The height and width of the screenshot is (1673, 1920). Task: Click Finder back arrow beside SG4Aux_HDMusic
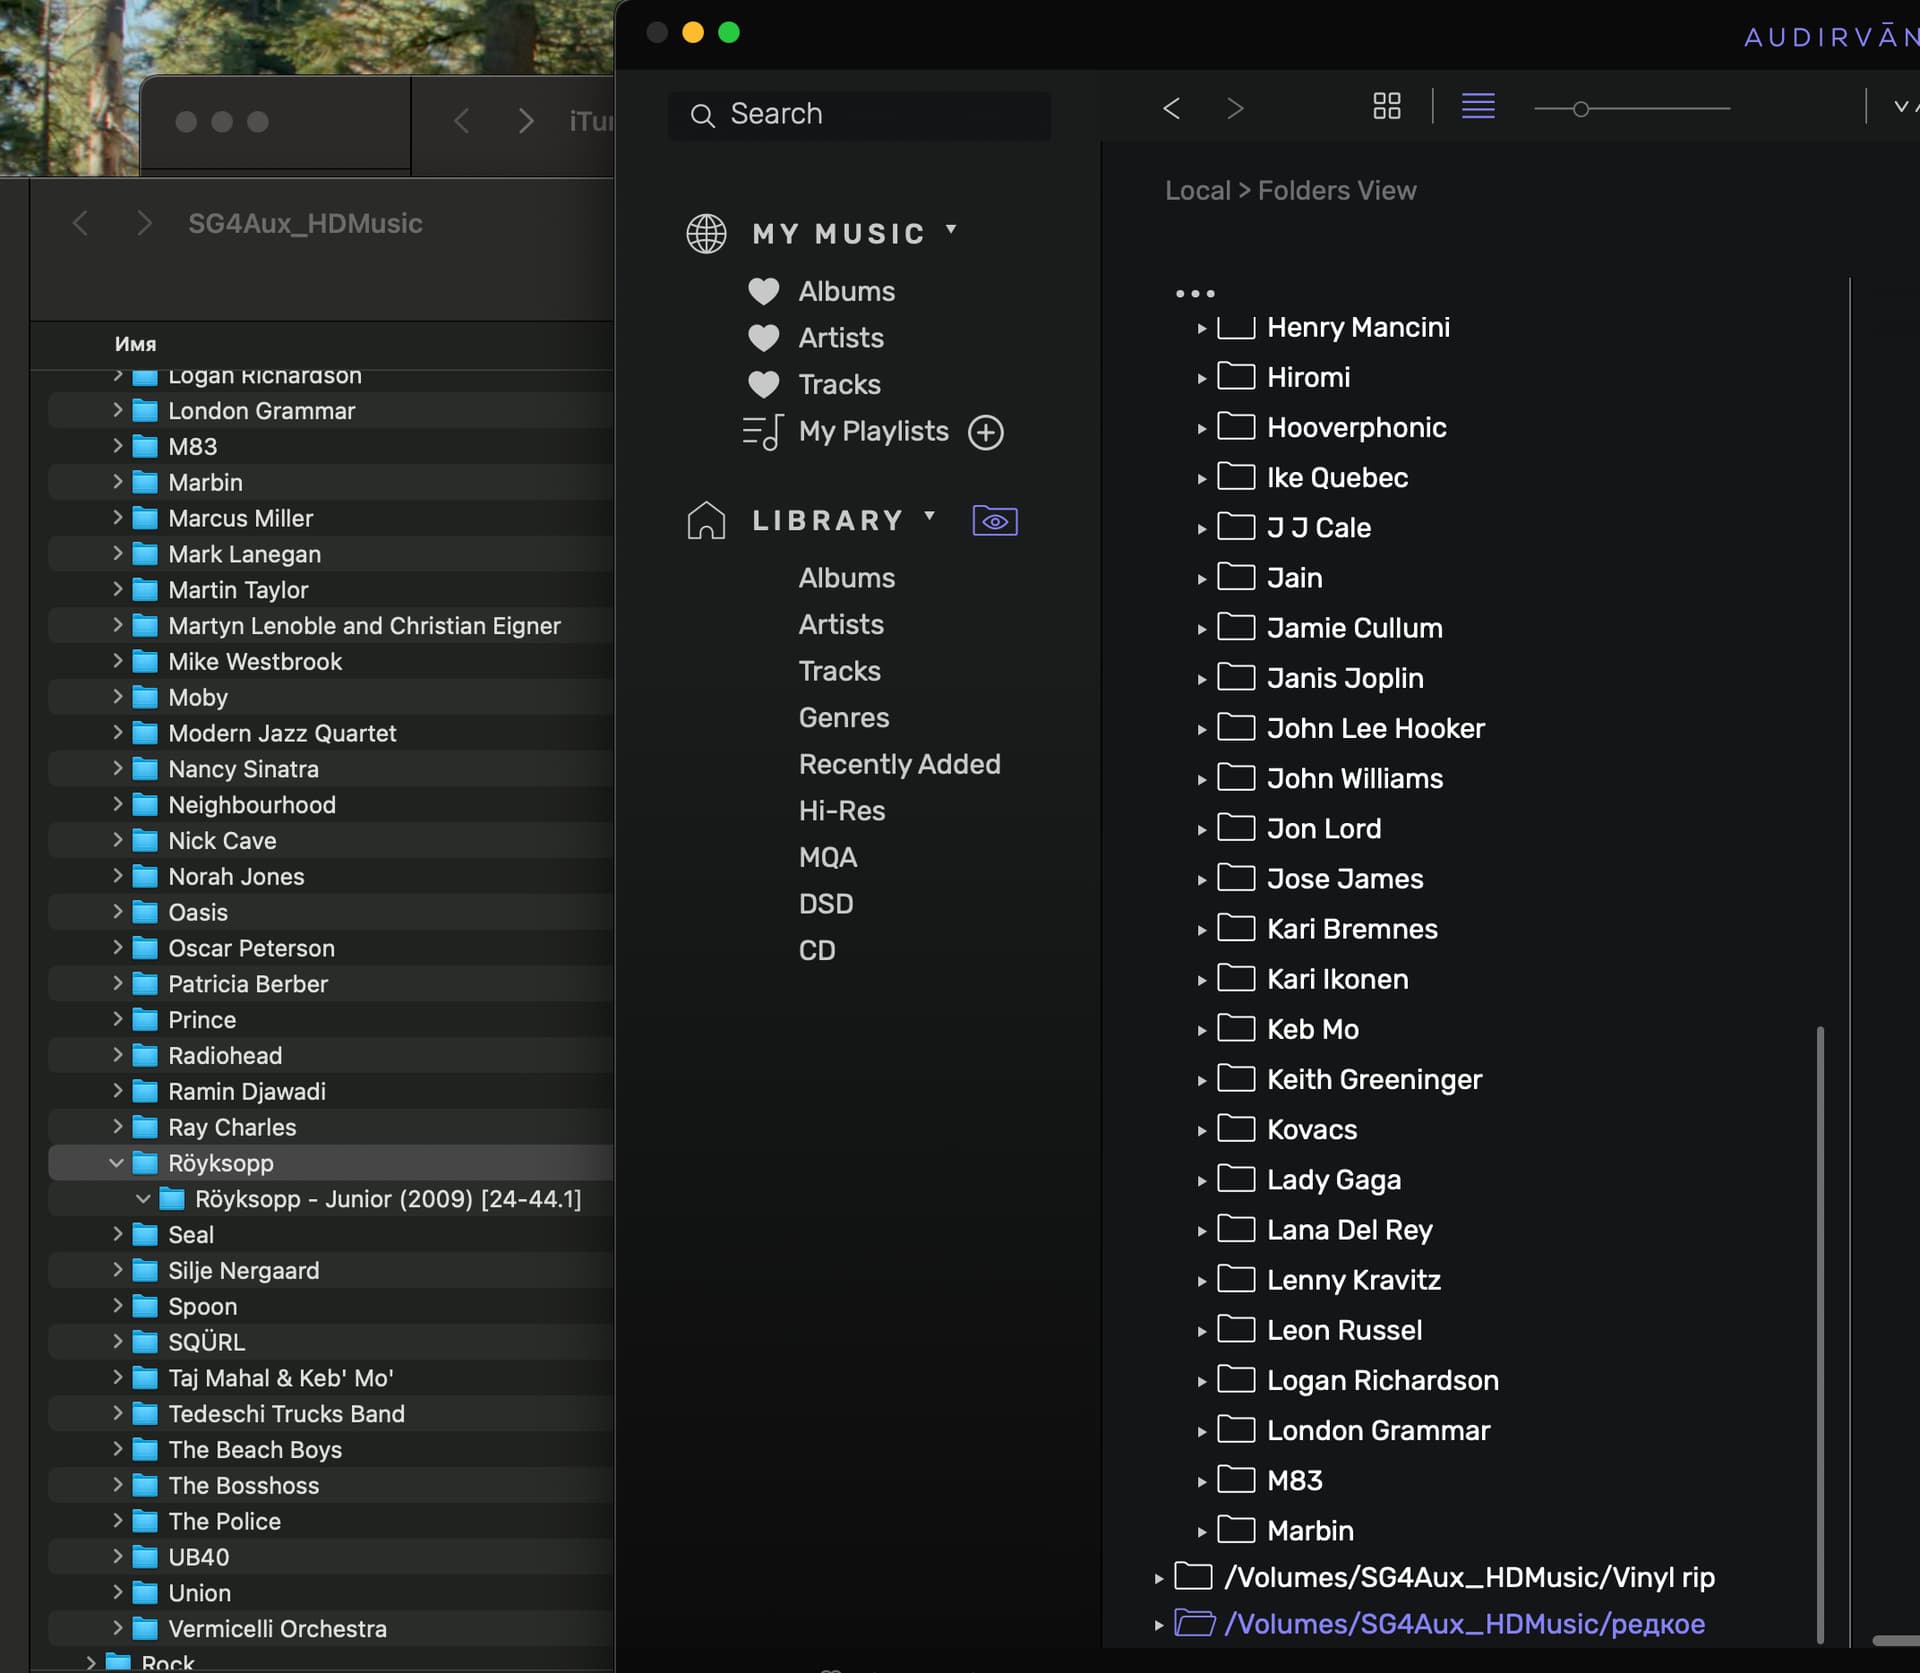pyautogui.click(x=81, y=222)
